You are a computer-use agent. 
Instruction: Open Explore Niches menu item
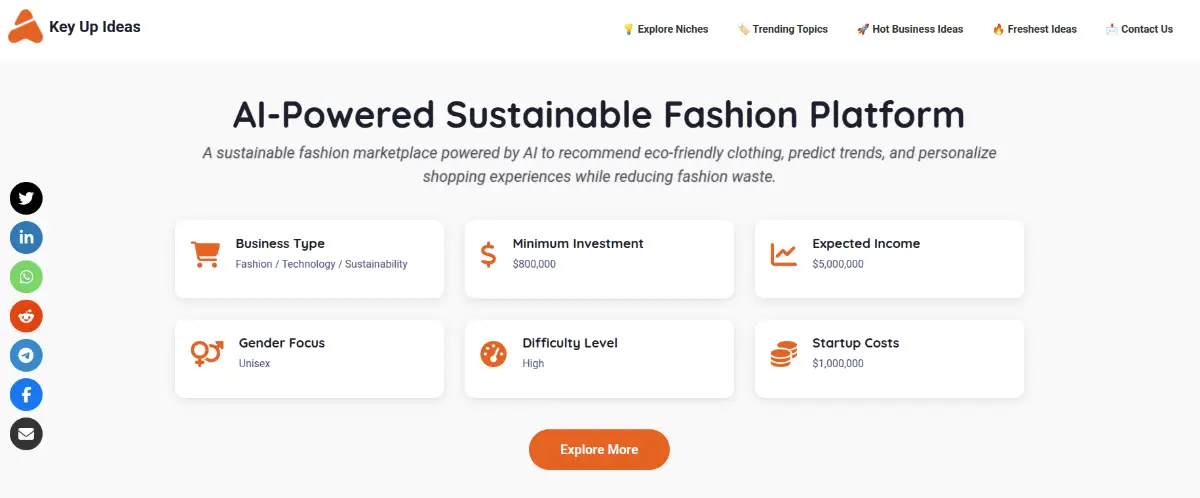(x=665, y=29)
